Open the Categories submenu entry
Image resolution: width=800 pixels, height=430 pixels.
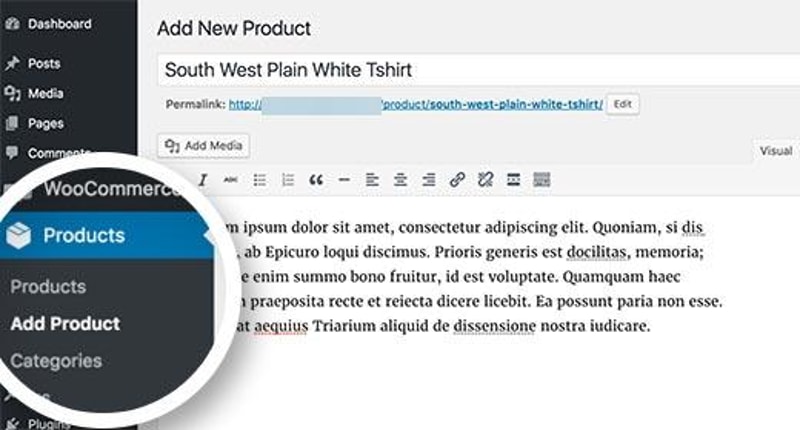pos(56,361)
